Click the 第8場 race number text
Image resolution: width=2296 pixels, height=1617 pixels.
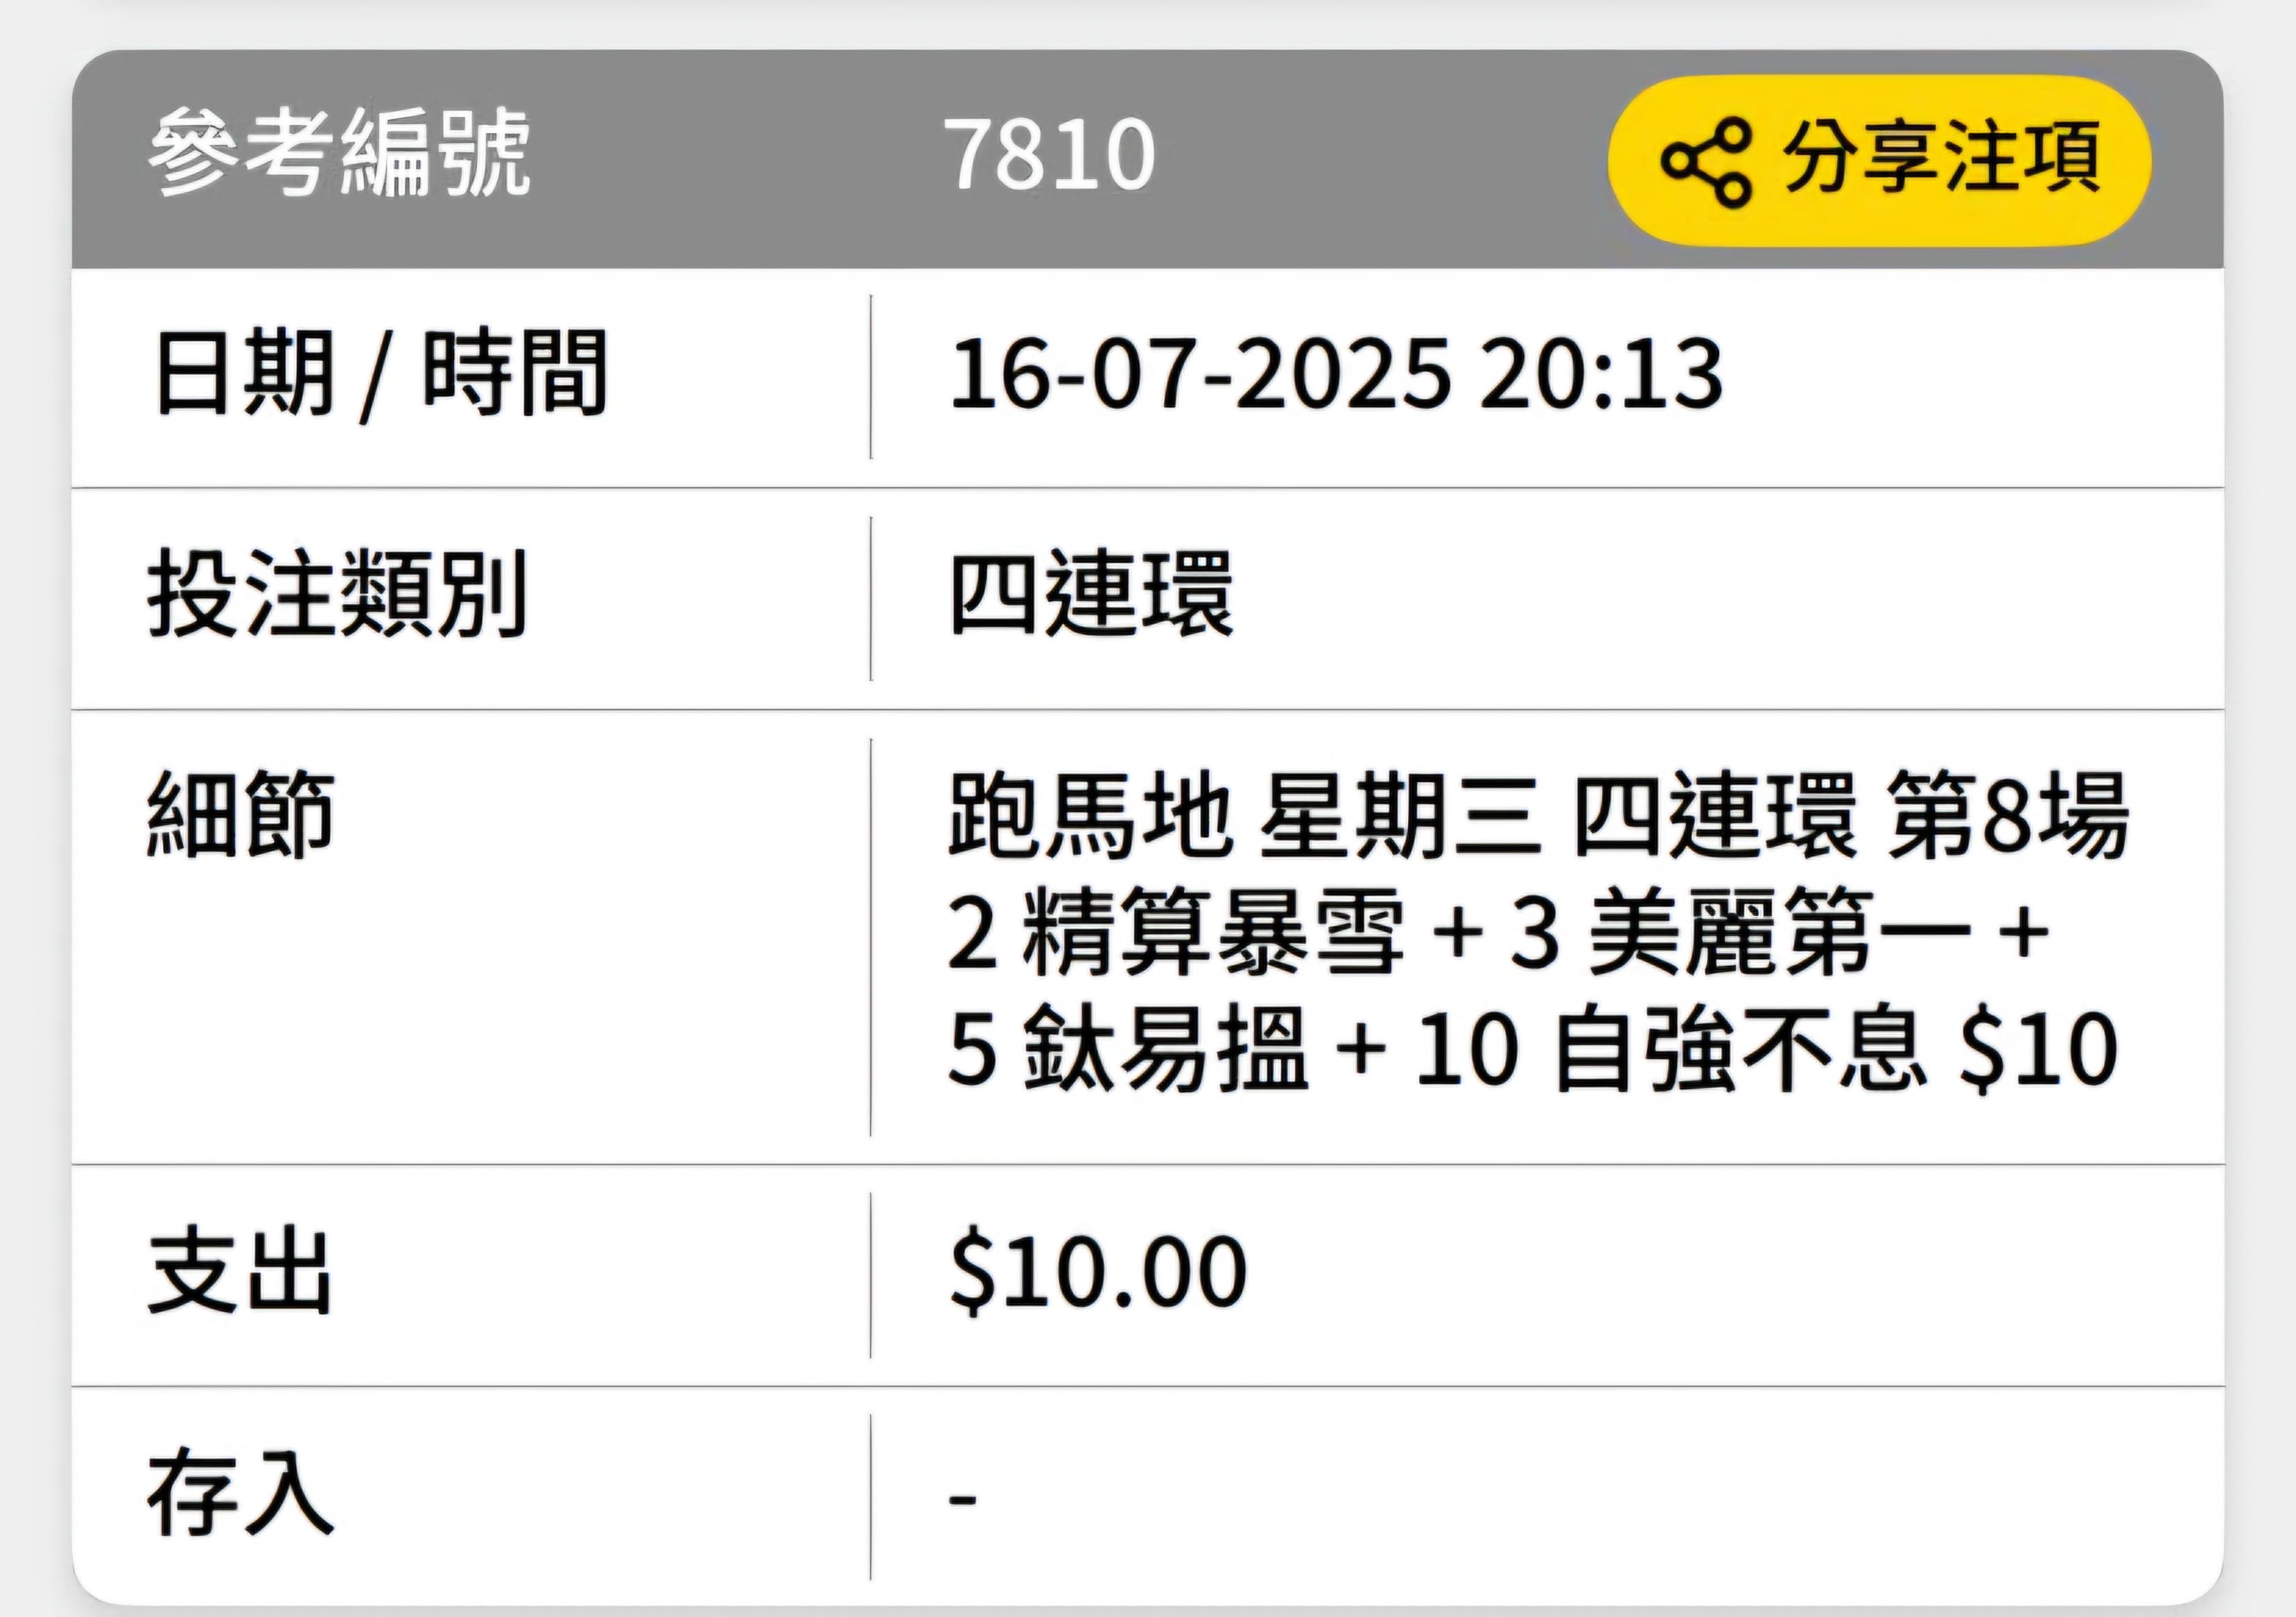pyautogui.click(x=2007, y=815)
